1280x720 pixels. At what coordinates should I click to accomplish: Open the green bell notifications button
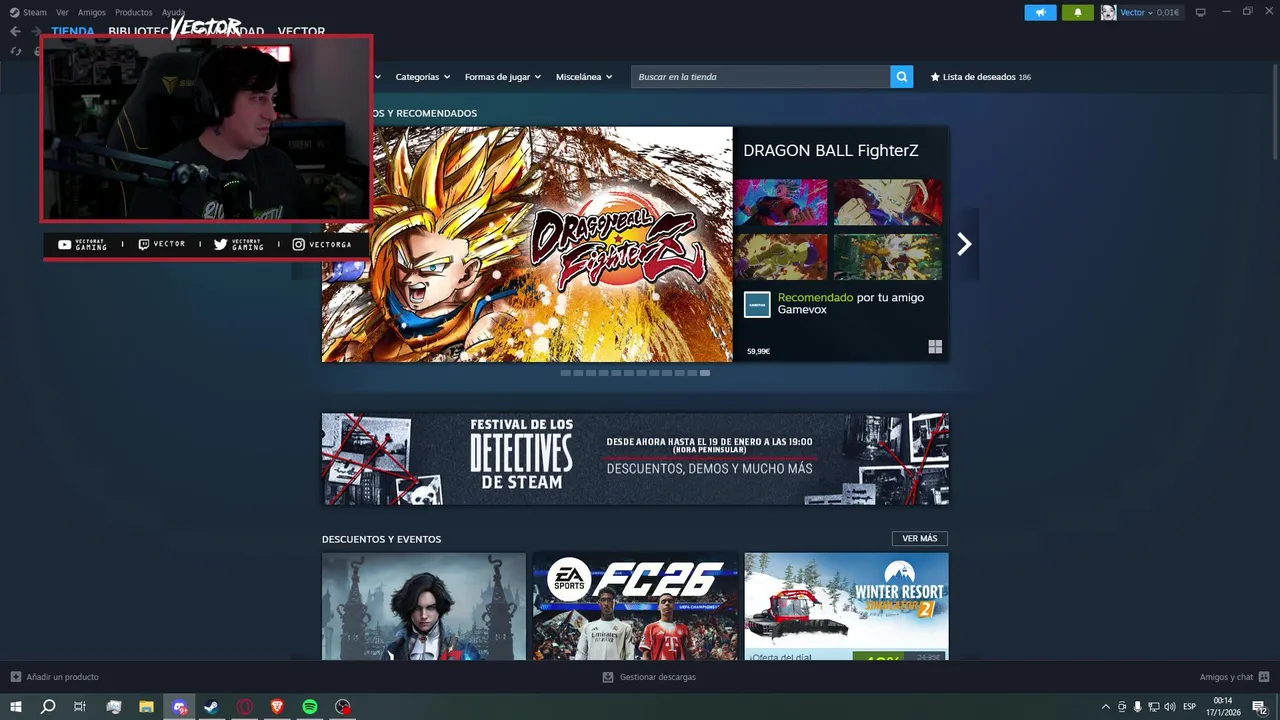click(1078, 12)
